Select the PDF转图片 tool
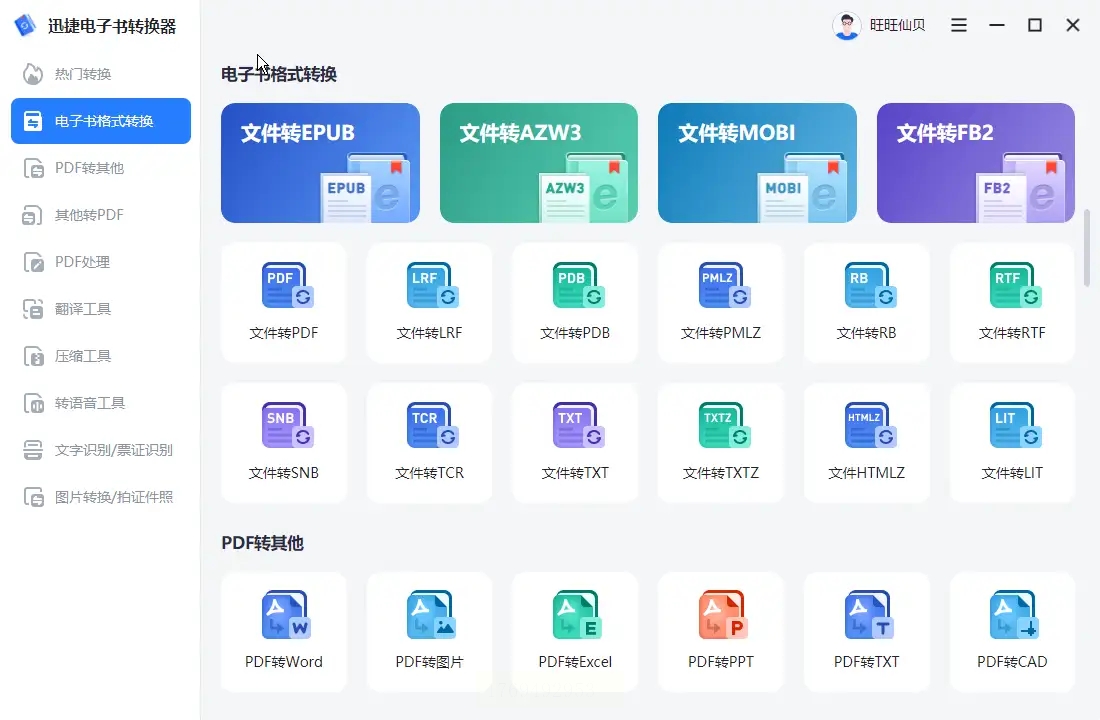The height and width of the screenshot is (720, 1100). (429, 632)
